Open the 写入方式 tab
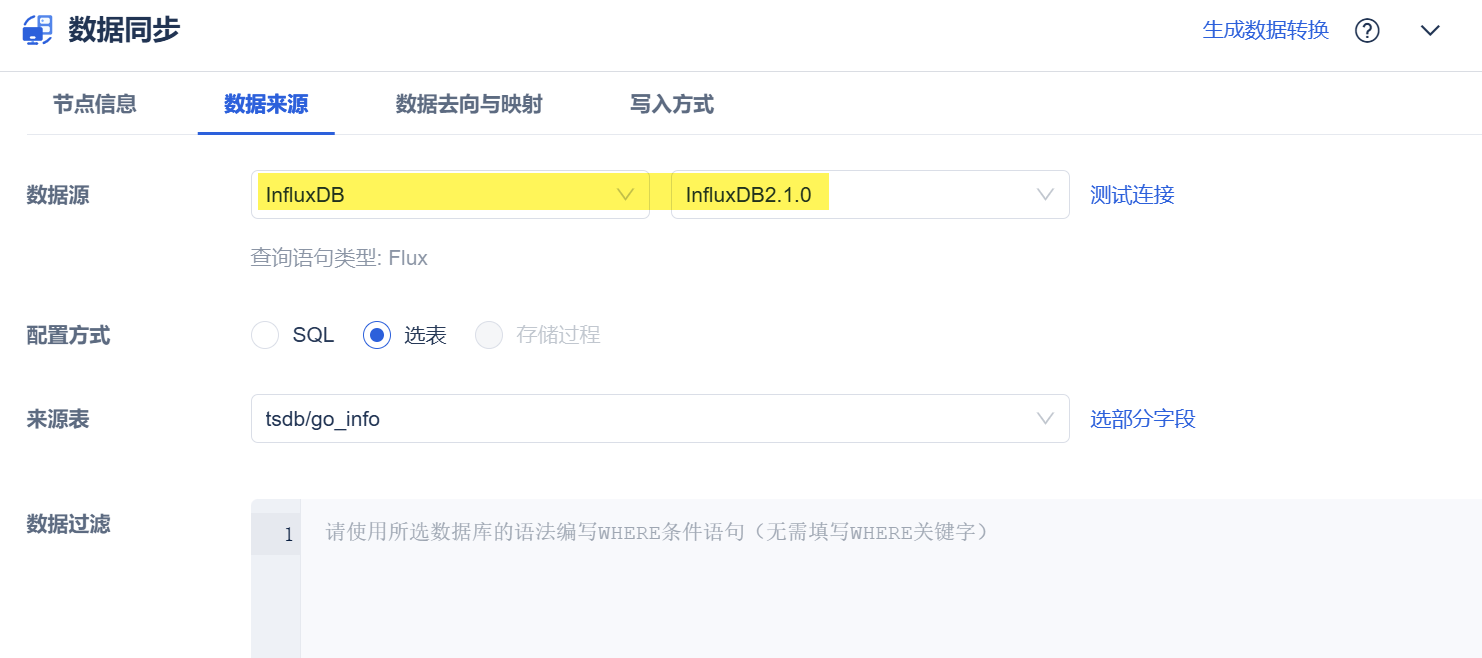1482x658 pixels. click(x=672, y=104)
